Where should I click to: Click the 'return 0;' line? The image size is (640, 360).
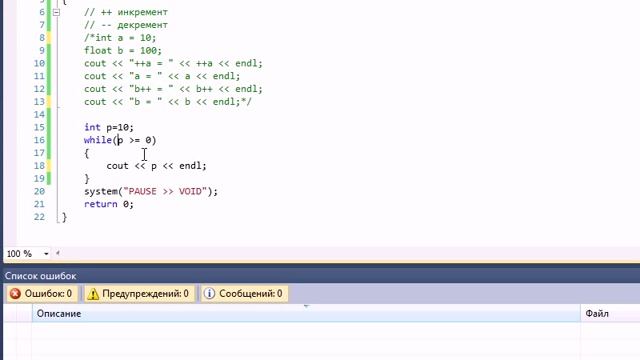point(109,204)
